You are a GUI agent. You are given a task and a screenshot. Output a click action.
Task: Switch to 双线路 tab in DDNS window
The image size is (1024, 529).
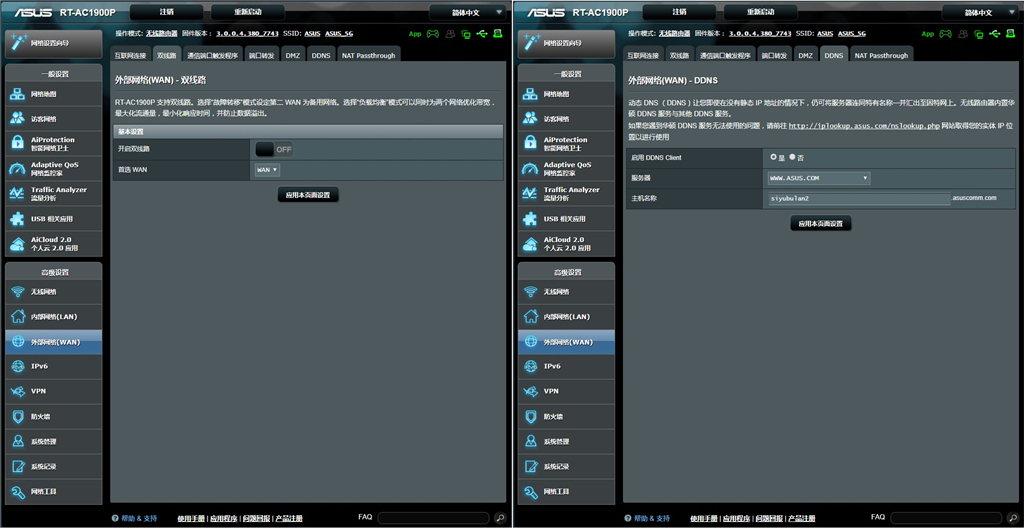[679, 56]
